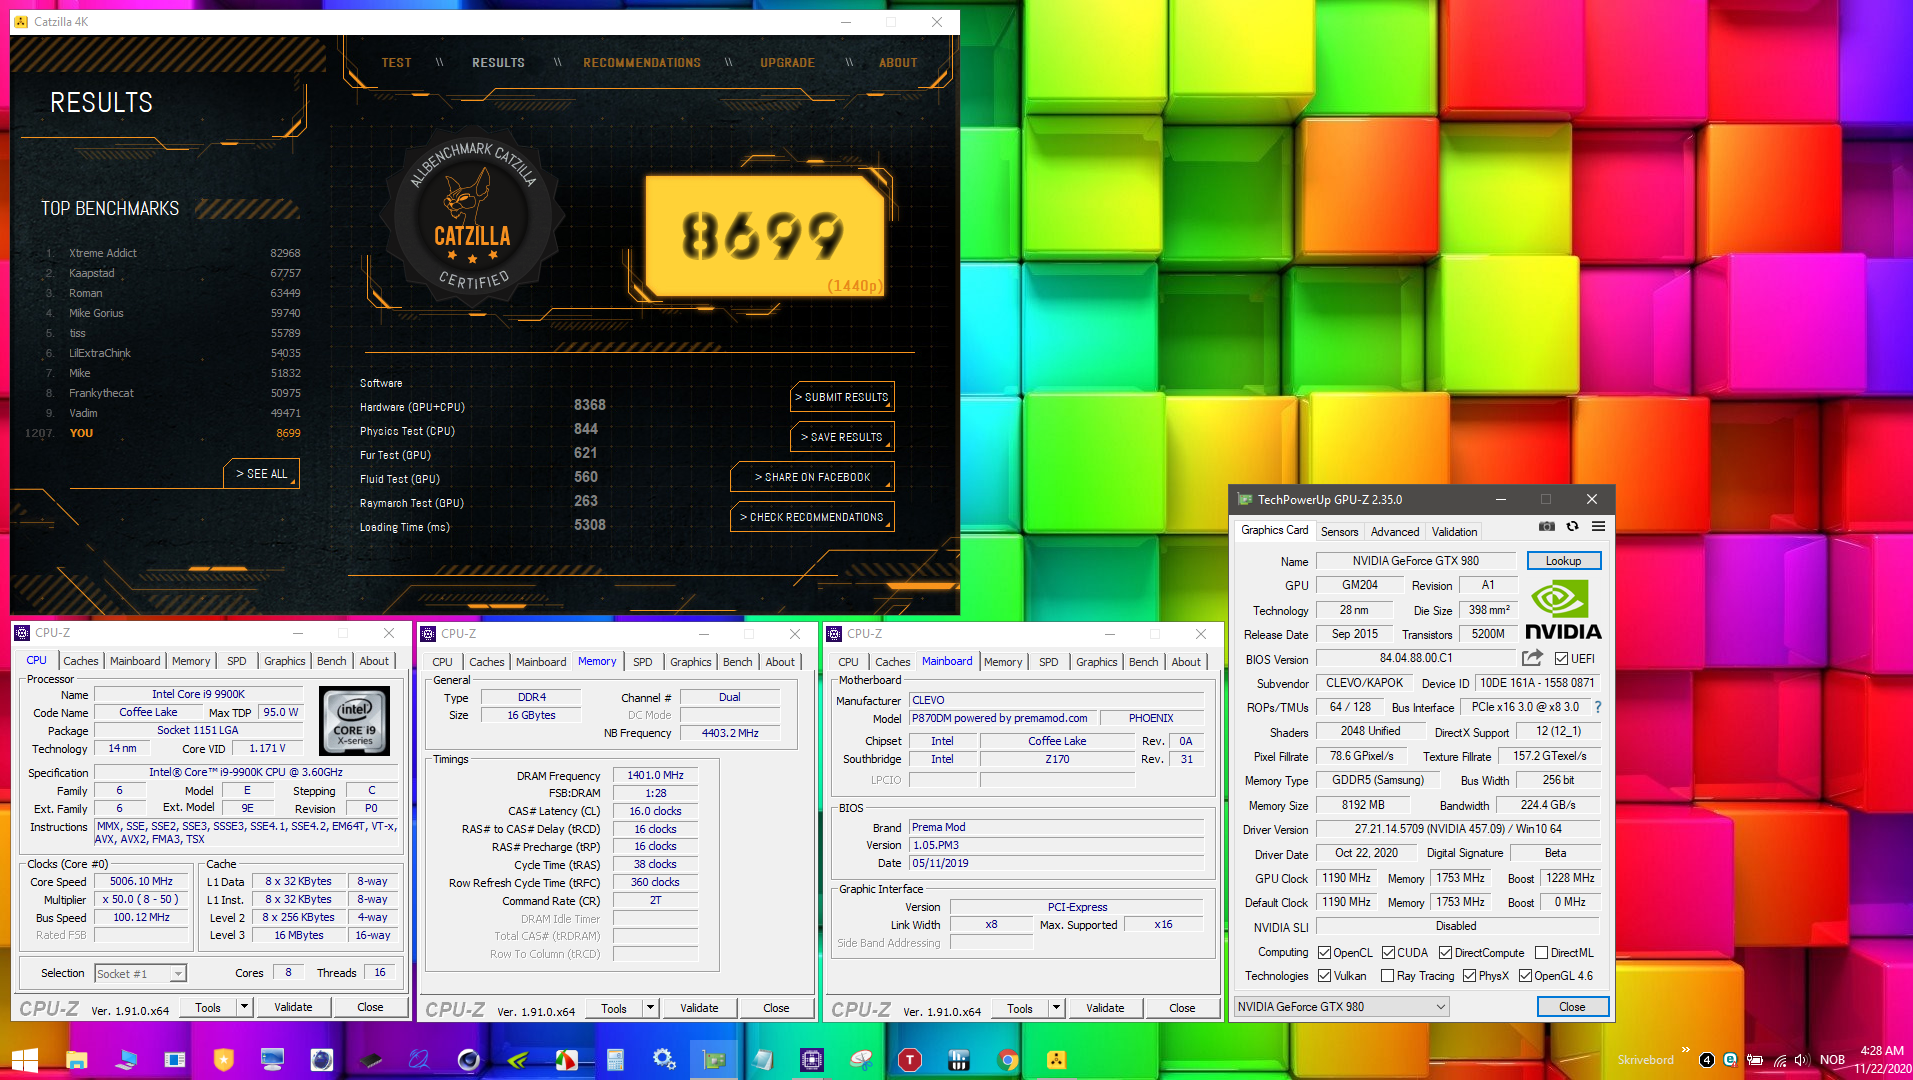This screenshot has width=1913, height=1080.
Task: Toggle the DirectML checkbox
Action: click(x=1541, y=953)
